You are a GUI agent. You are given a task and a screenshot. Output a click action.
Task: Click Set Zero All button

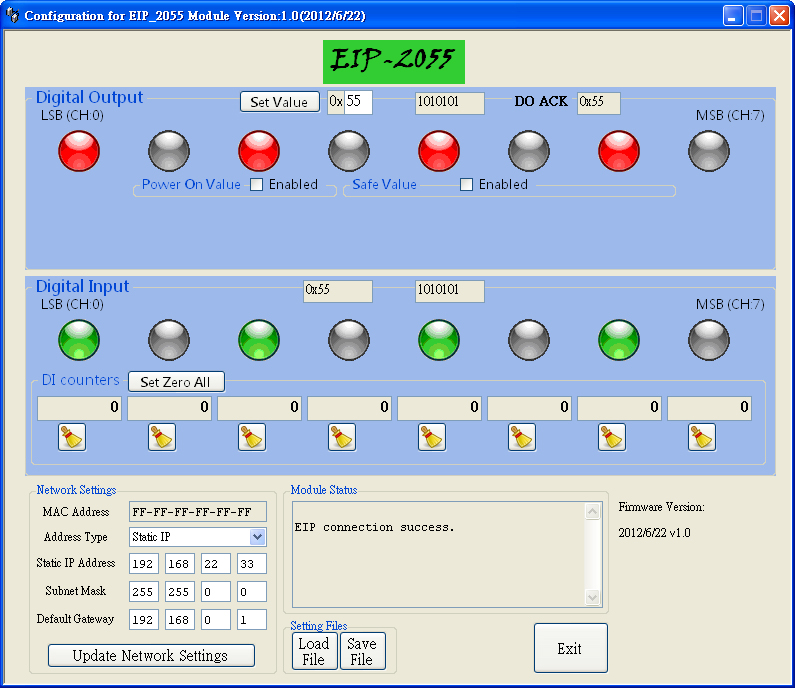coord(176,382)
